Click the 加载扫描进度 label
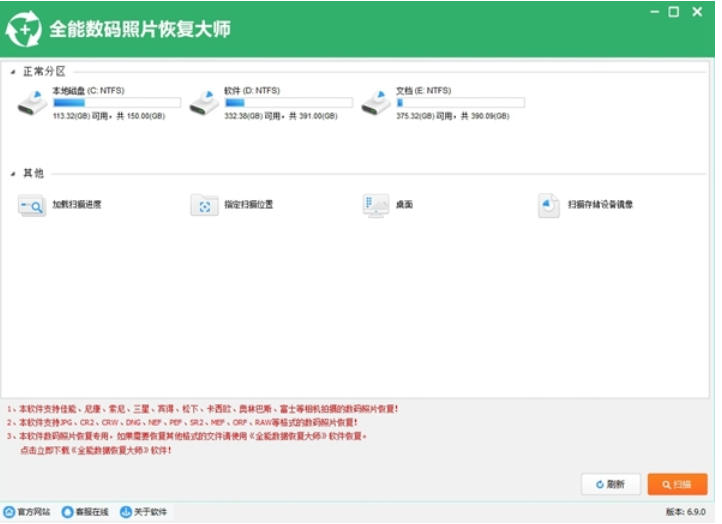 click(x=77, y=204)
